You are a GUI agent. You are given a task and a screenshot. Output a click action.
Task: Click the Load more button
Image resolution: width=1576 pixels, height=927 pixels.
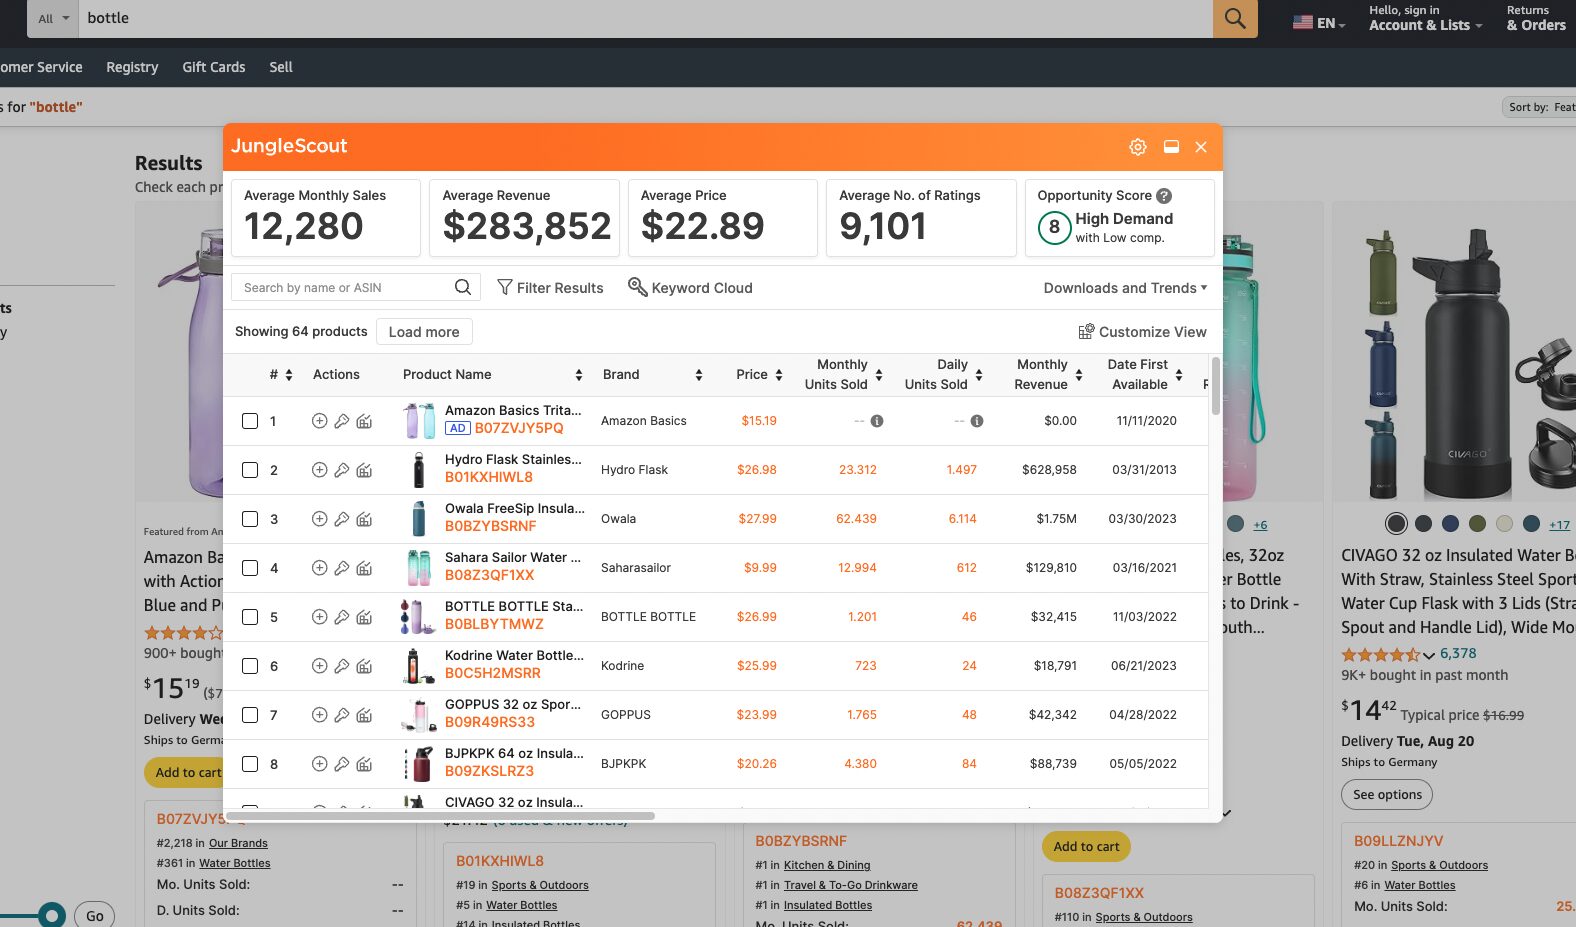424,332
